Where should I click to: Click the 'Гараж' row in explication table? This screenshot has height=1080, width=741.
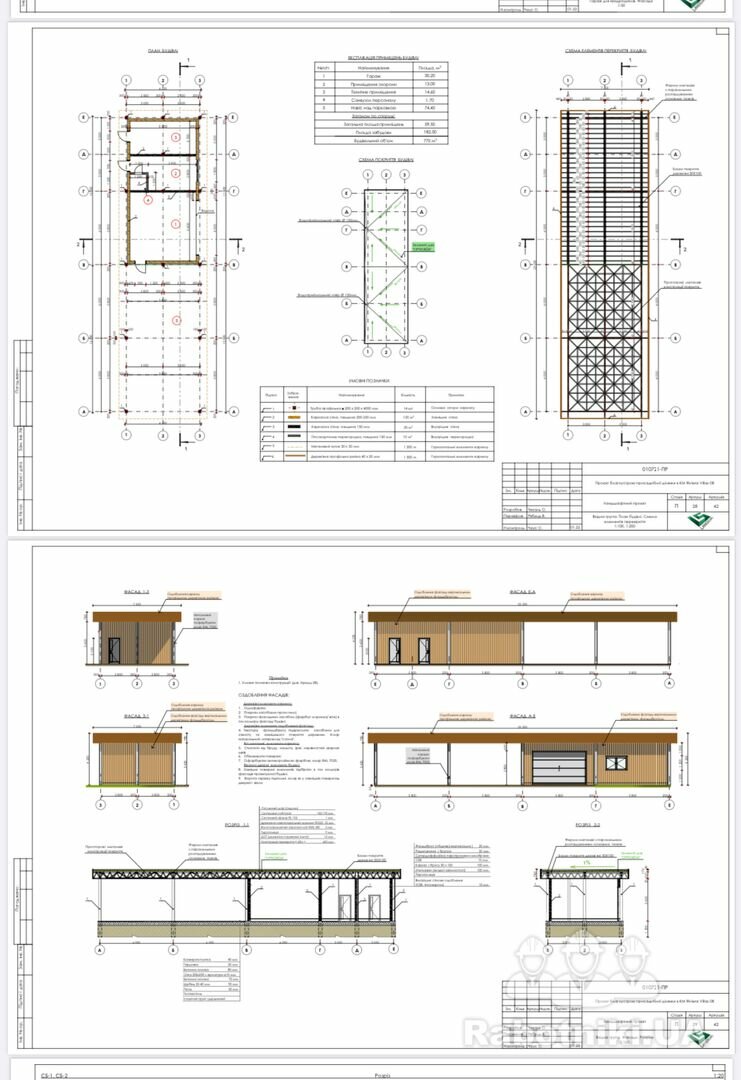pyautogui.click(x=382, y=76)
